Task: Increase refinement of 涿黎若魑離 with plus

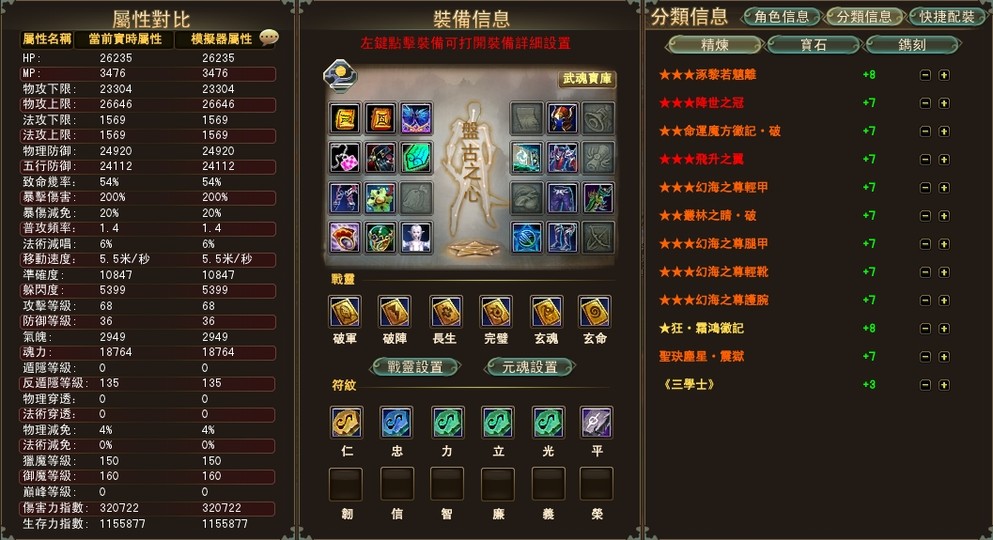Action: pos(944,75)
